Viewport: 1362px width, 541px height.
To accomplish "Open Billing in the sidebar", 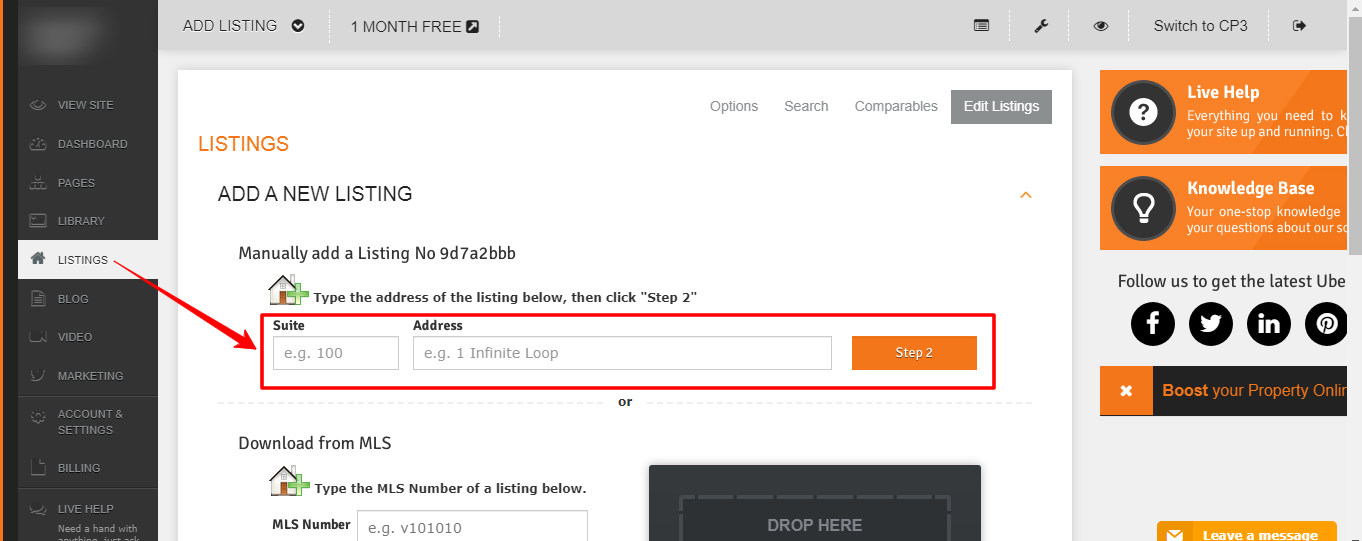I will [x=88, y=468].
